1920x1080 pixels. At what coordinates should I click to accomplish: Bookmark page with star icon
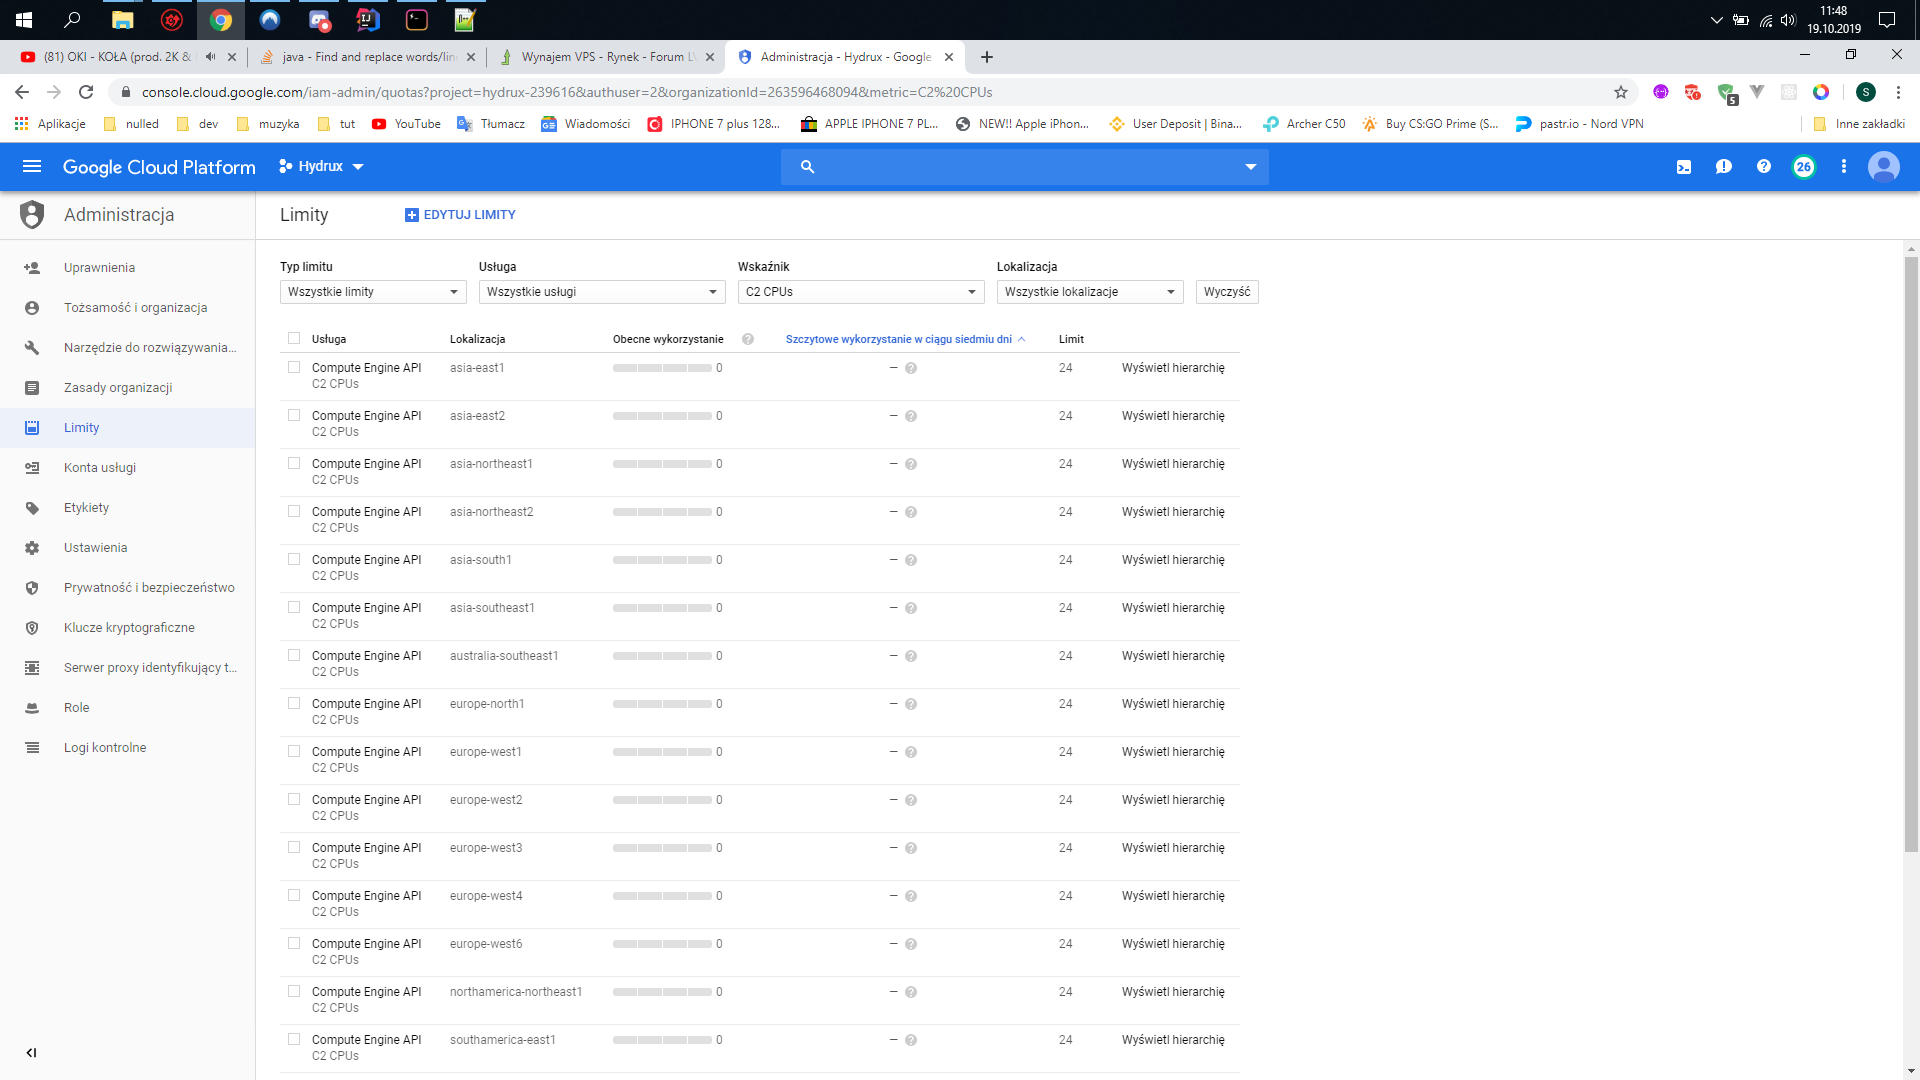(1621, 92)
